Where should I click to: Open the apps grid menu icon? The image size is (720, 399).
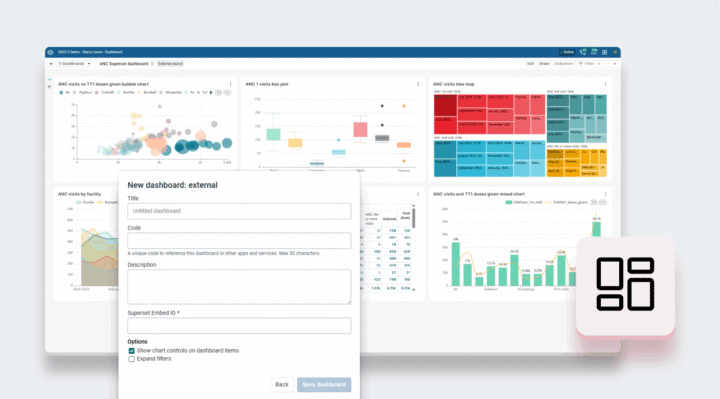pos(604,52)
